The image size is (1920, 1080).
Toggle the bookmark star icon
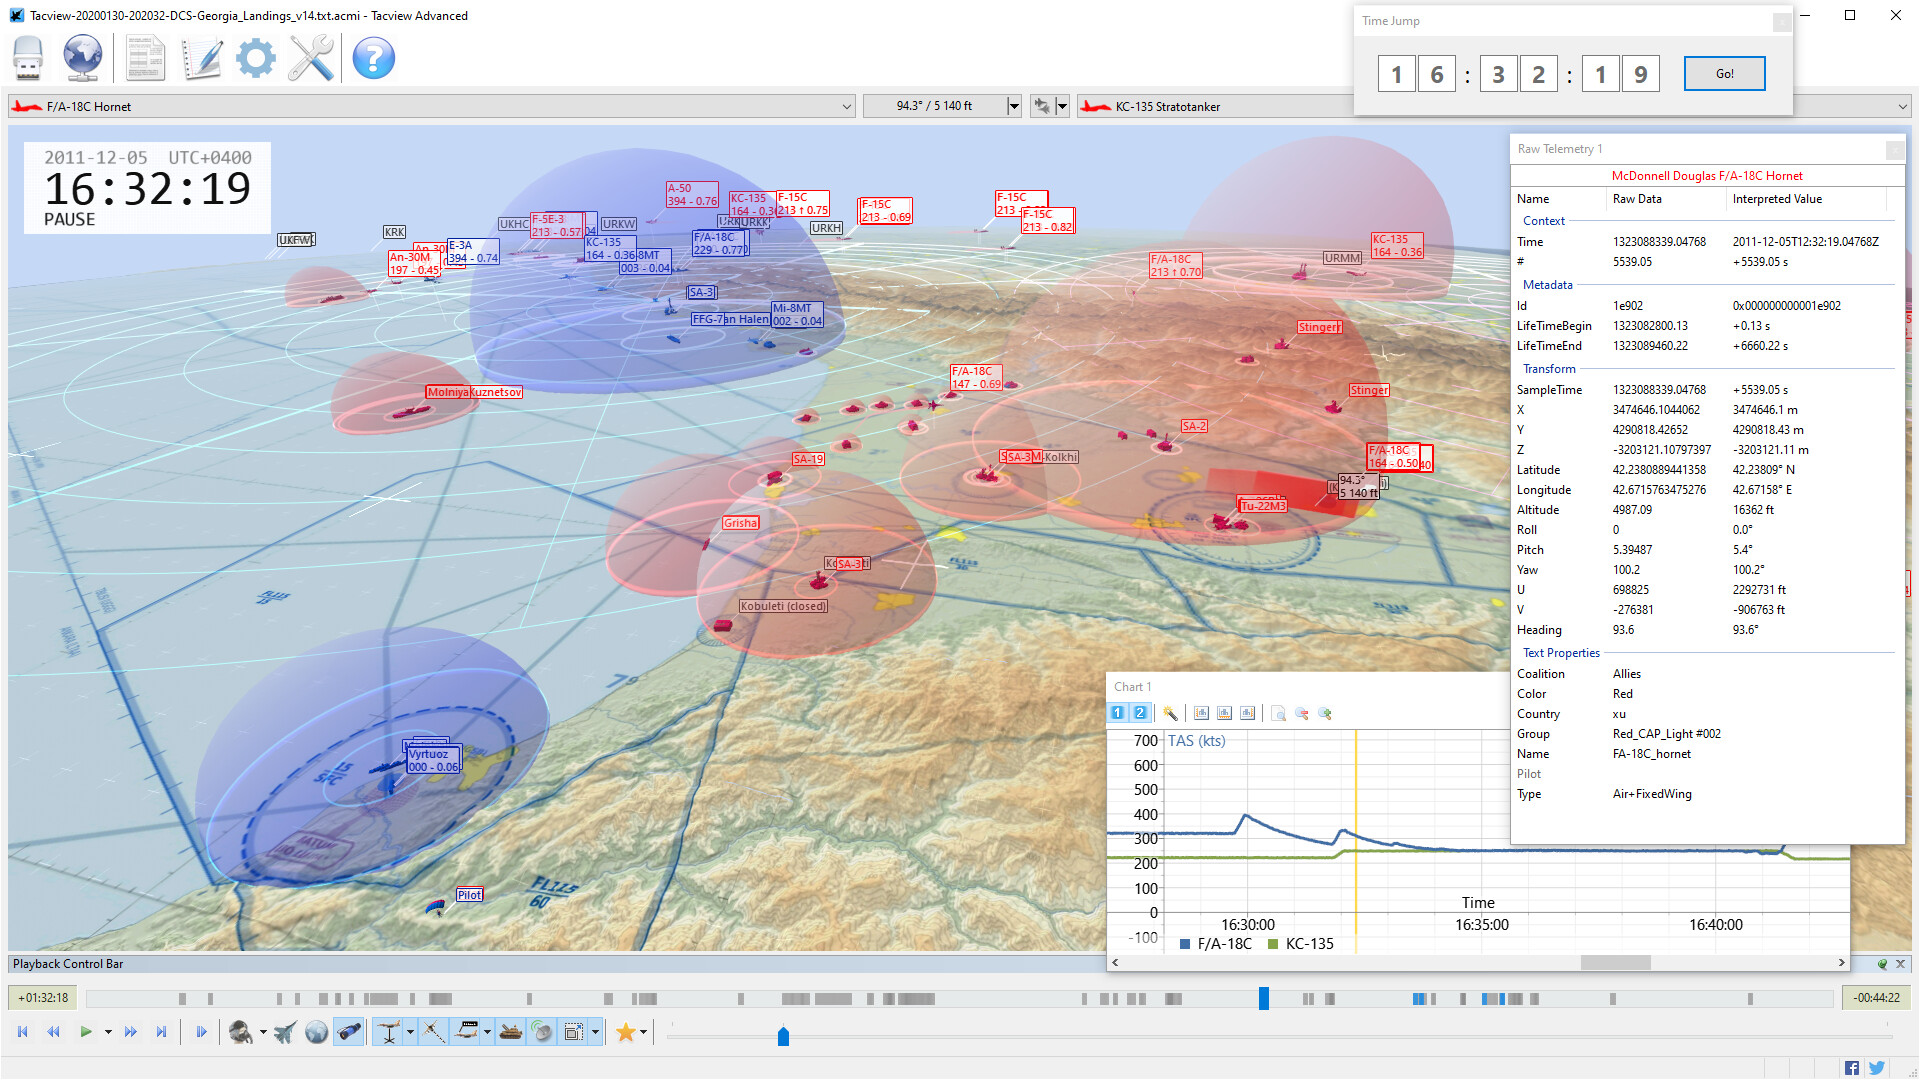click(x=627, y=1031)
